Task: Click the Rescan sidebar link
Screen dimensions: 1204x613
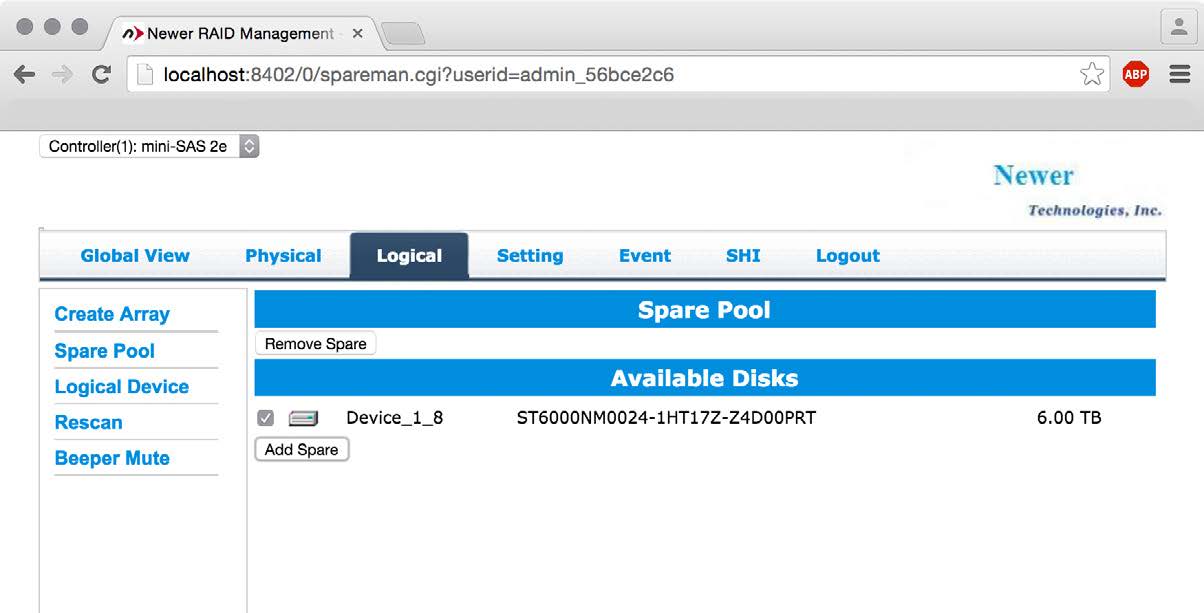Action: pos(89,423)
